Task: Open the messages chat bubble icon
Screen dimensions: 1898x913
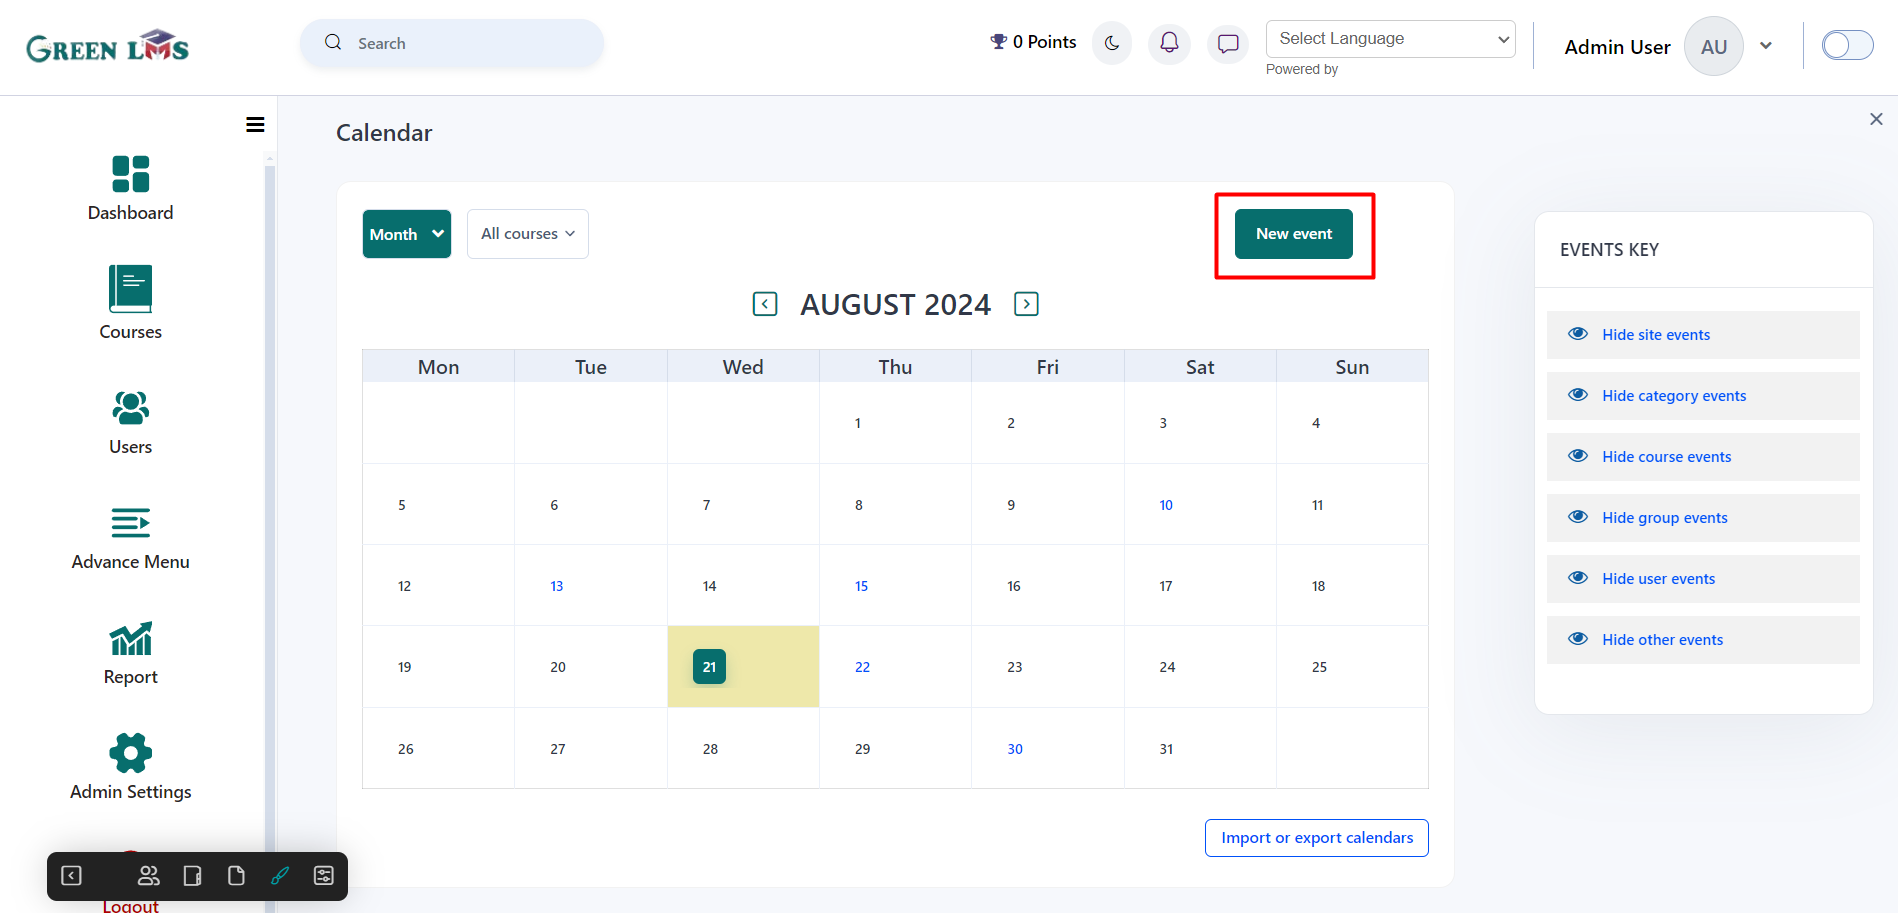Action: [1228, 43]
